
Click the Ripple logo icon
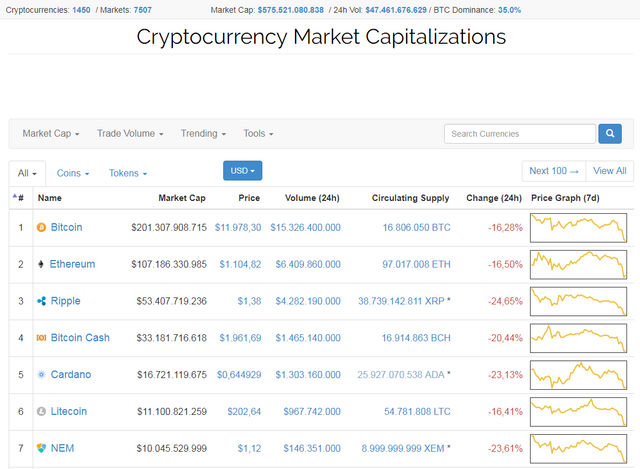click(x=41, y=301)
